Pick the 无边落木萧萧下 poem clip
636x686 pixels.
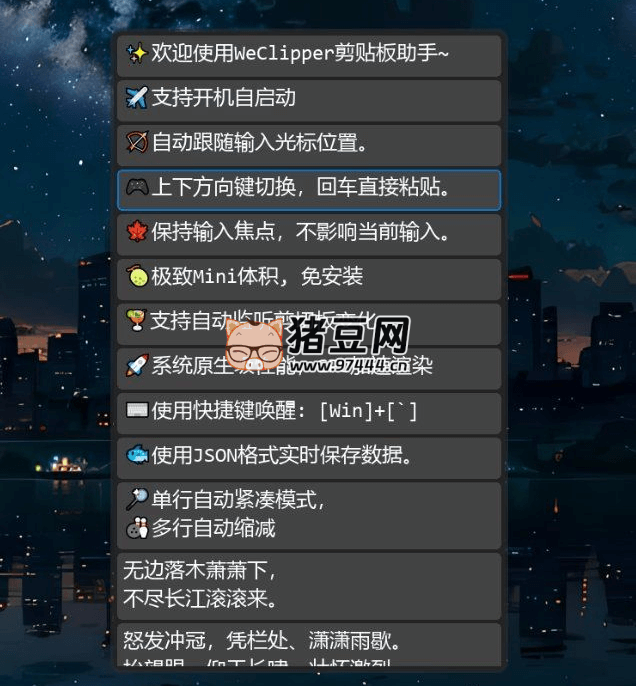309,586
